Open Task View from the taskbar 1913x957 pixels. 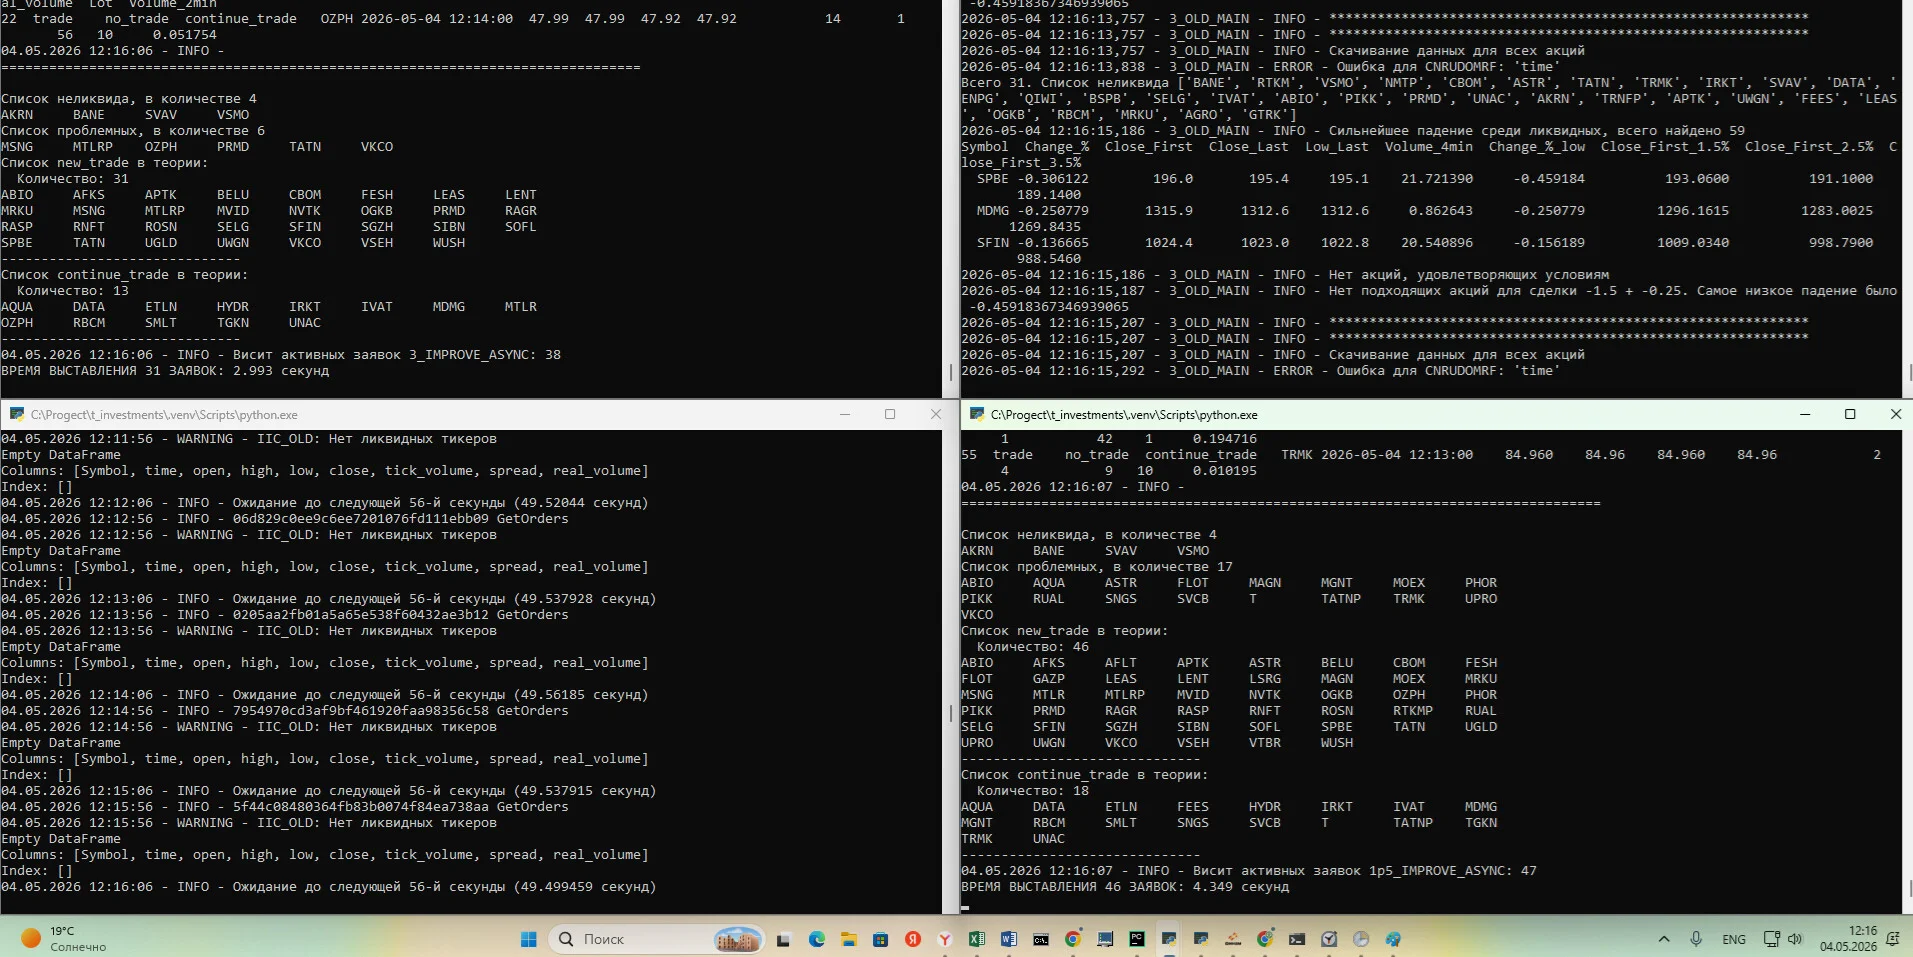(784, 939)
